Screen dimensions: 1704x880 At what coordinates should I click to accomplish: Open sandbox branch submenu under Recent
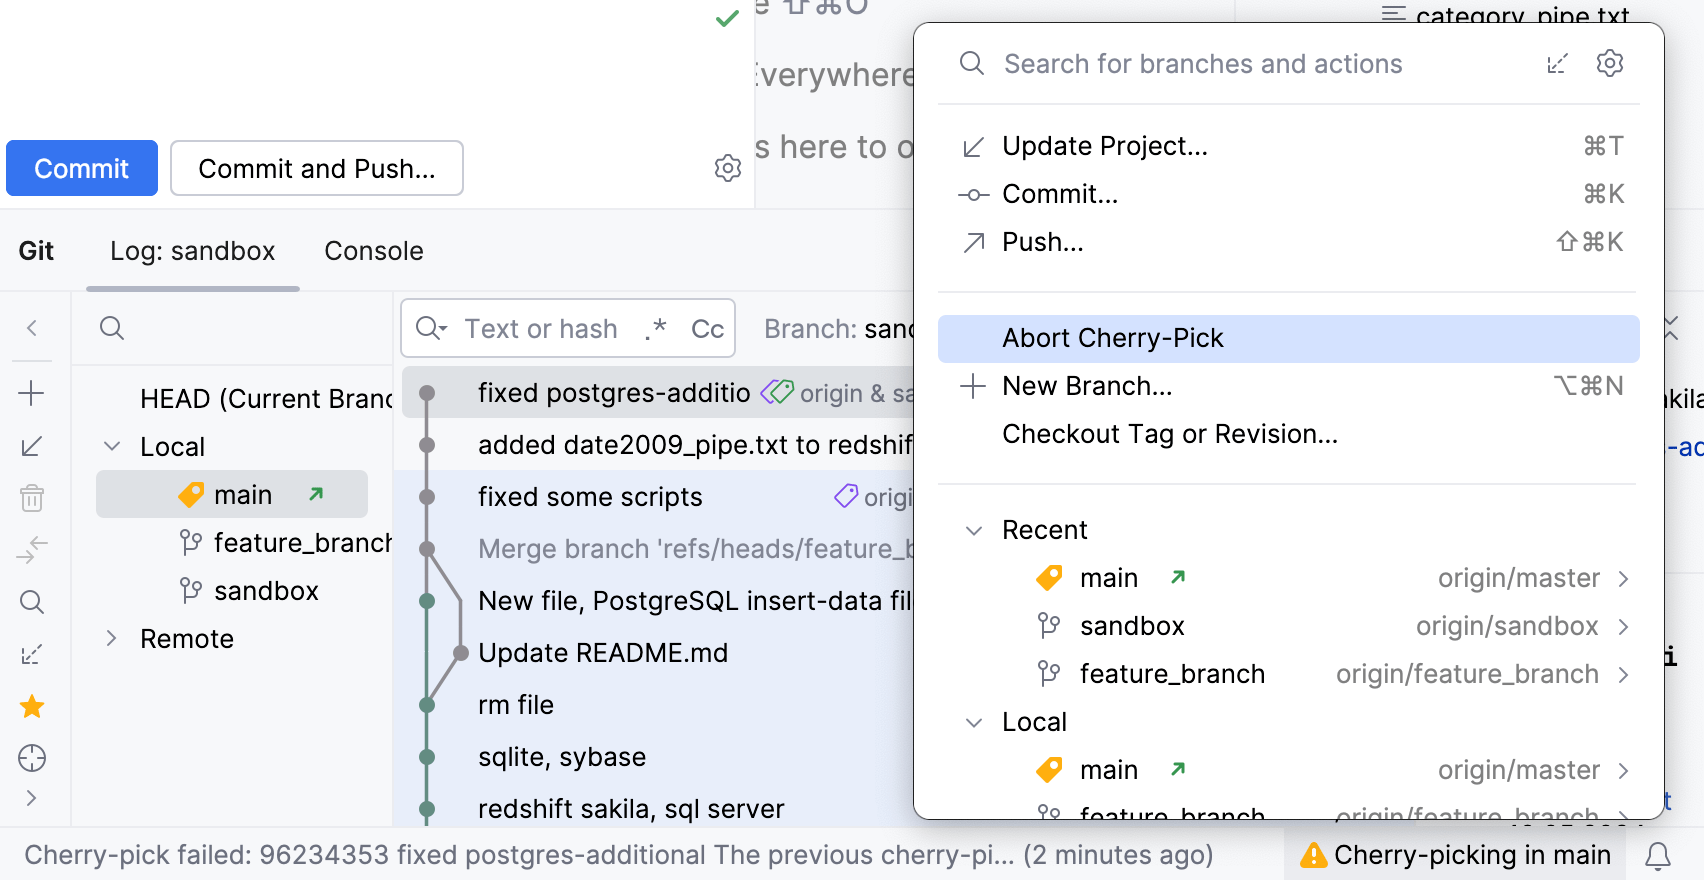(1623, 626)
